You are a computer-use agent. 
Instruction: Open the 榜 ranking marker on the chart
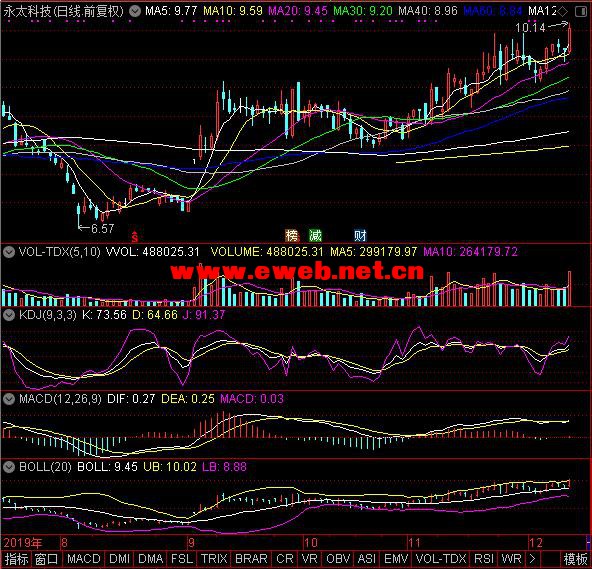tap(292, 236)
